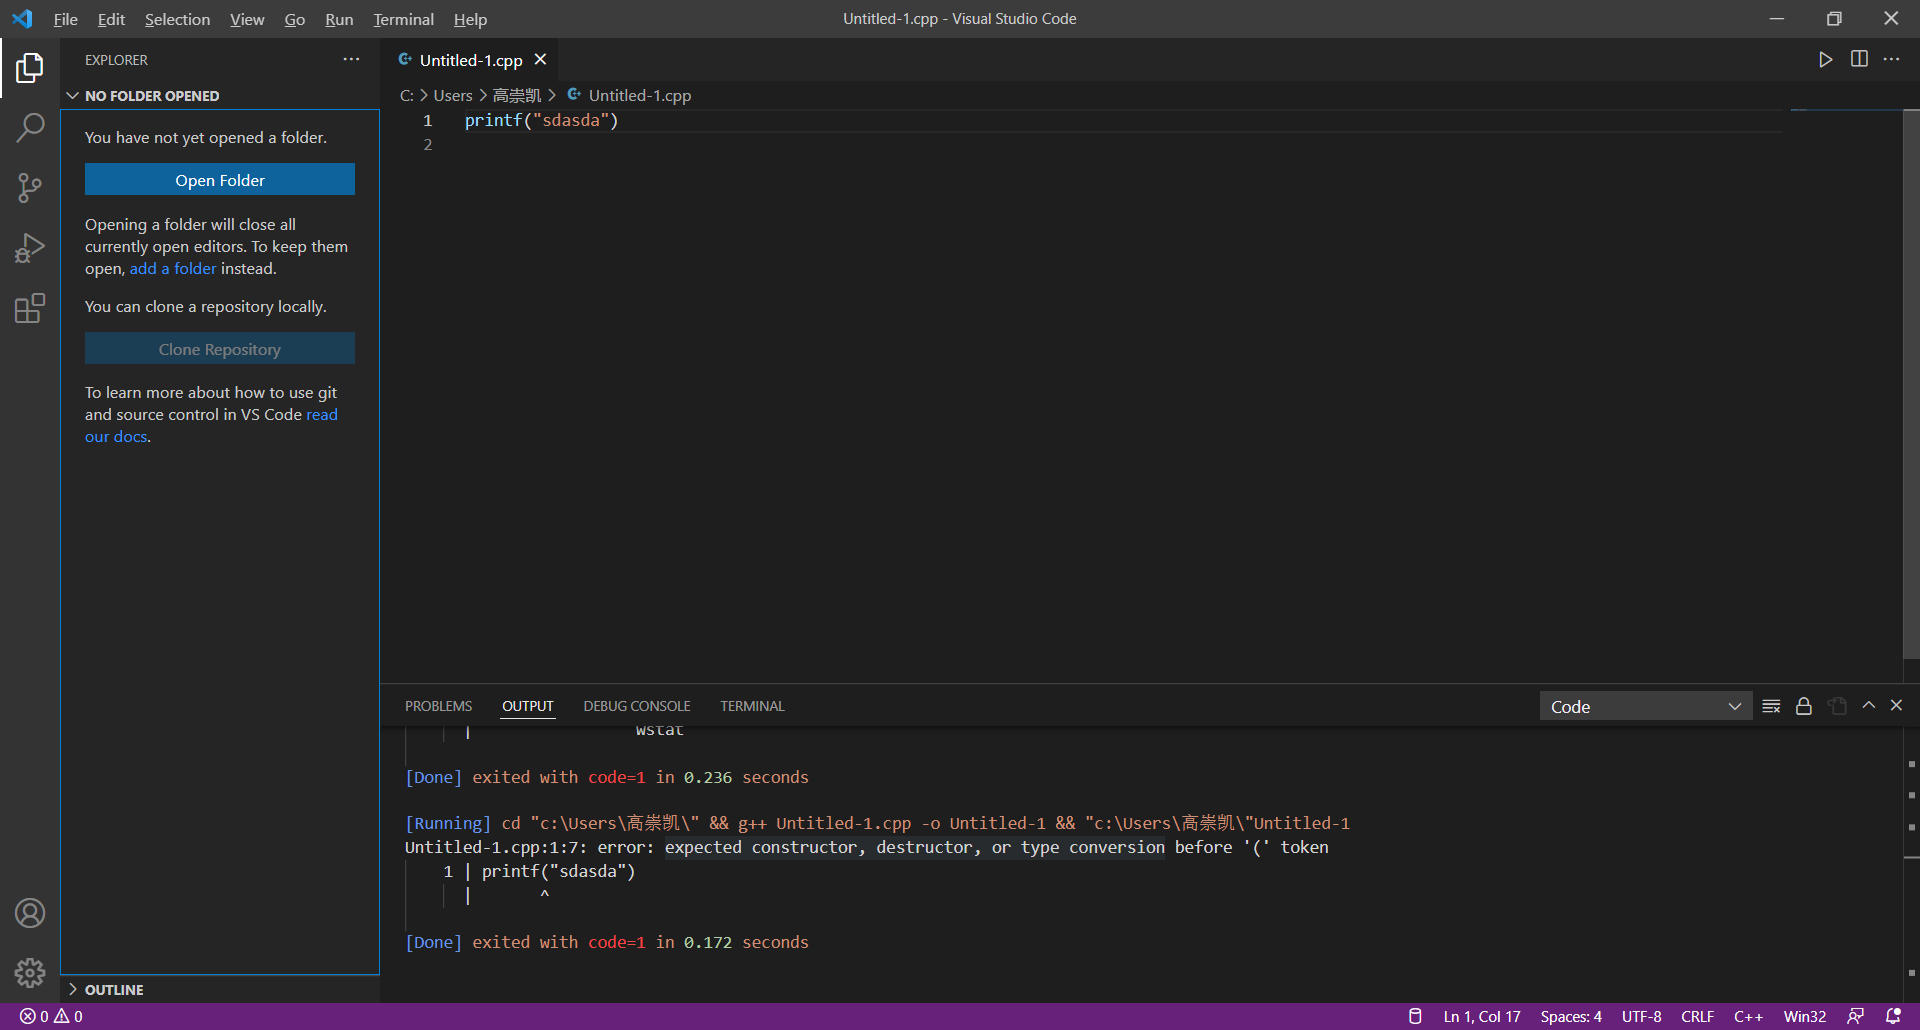Select language mode C++ in status bar

coord(1748,1016)
